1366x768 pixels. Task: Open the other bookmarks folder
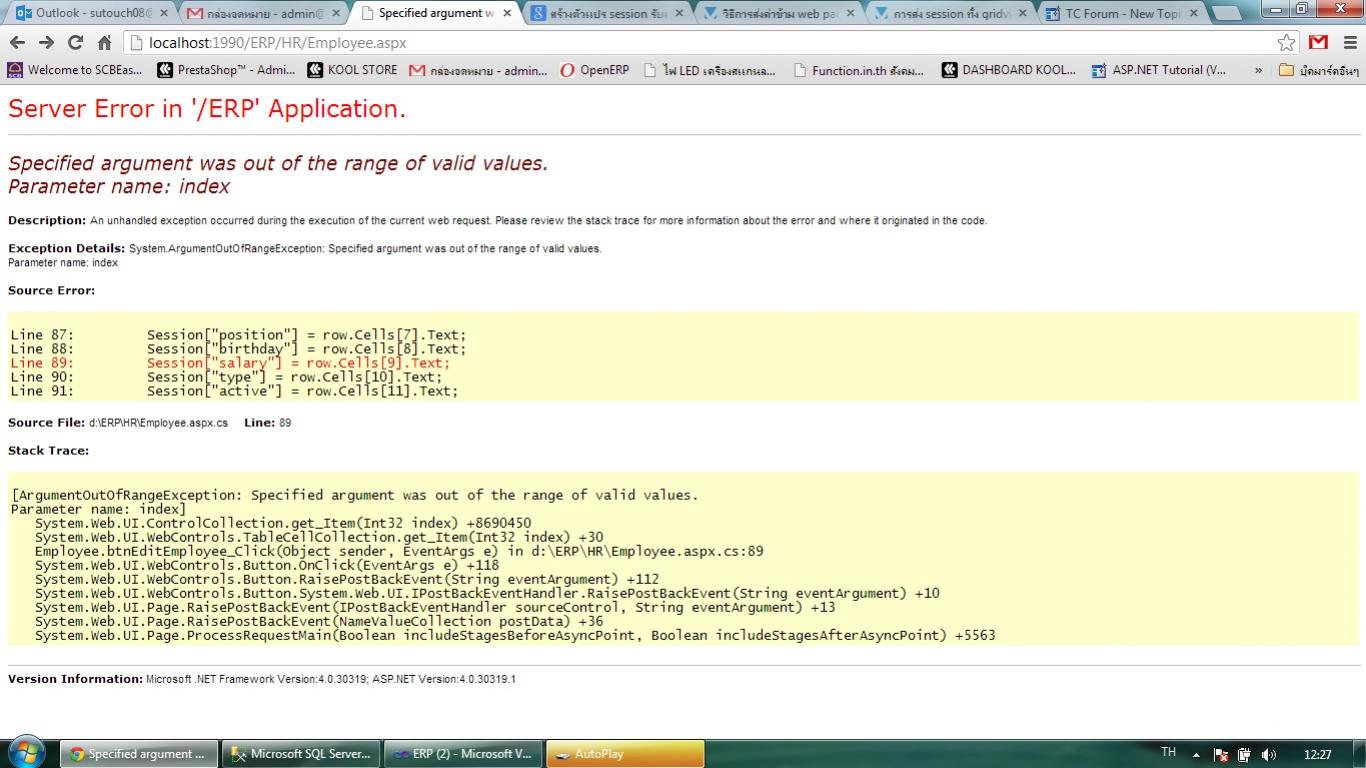click(1318, 70)
